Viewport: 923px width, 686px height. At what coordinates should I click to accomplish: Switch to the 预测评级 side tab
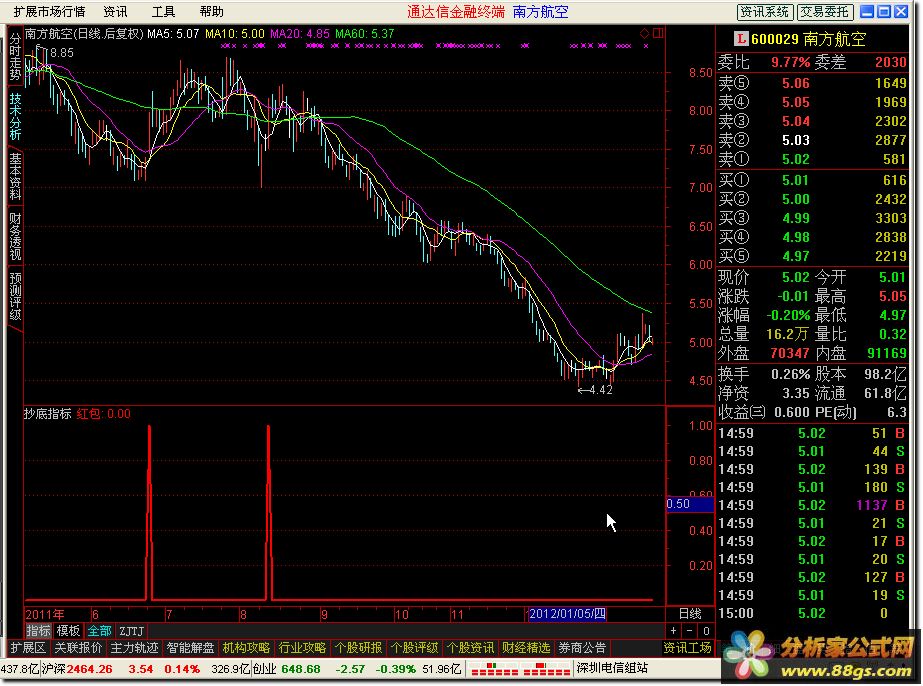15,296
